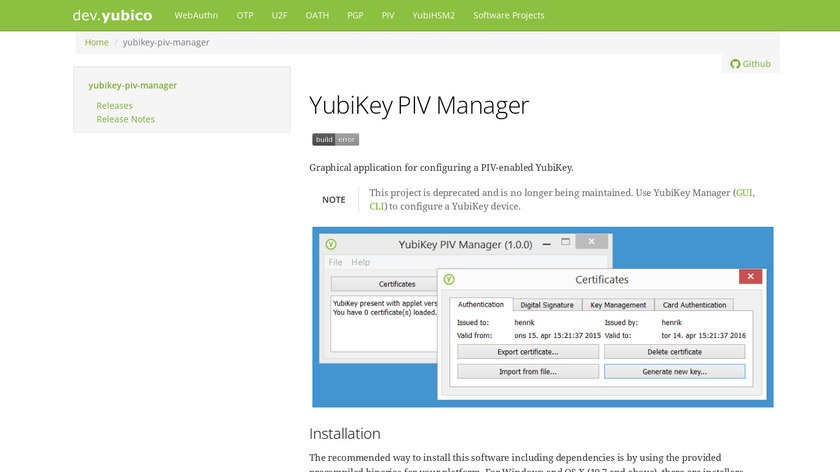
Task: Follow the GUI link in the note
Action: pyautogui.click(x=744, y=193)
